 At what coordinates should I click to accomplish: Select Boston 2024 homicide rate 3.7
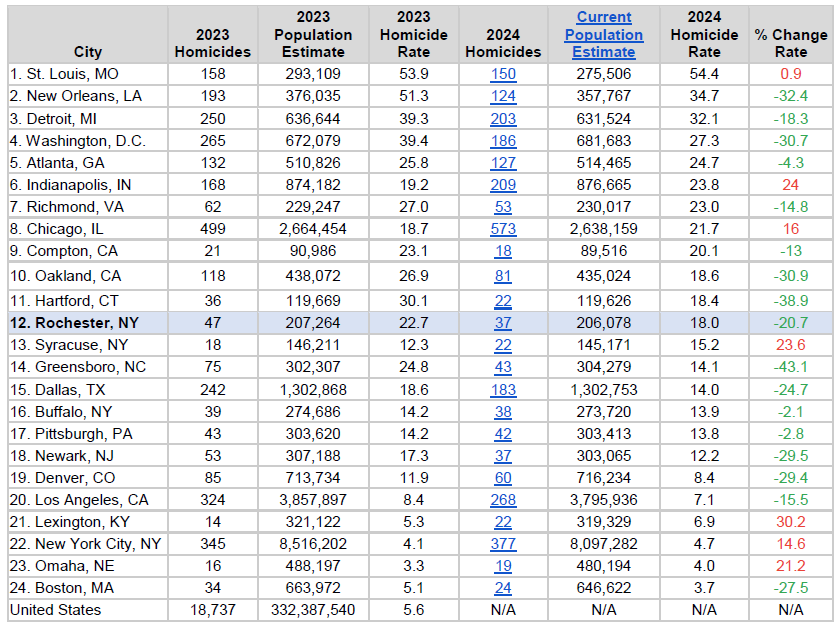pyautogui.click(x=704, y=588)
